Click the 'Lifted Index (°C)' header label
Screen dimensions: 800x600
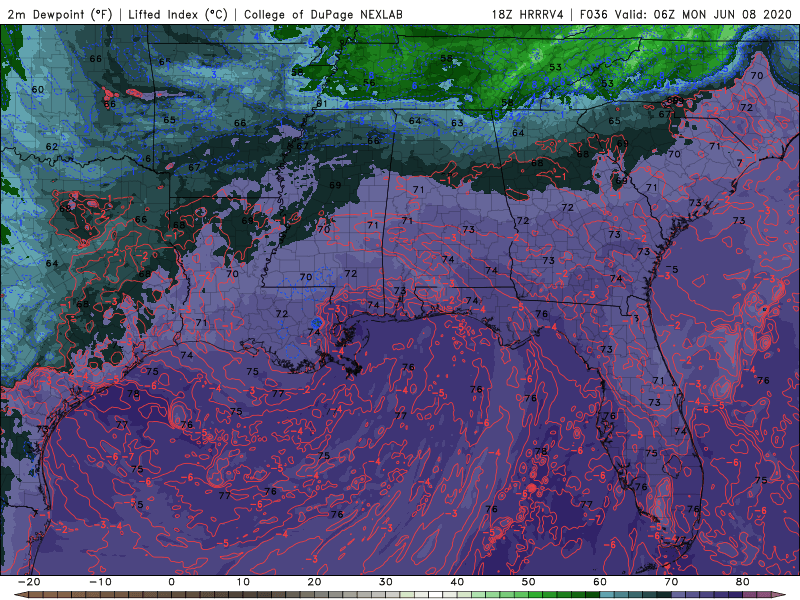coord(178,14)
